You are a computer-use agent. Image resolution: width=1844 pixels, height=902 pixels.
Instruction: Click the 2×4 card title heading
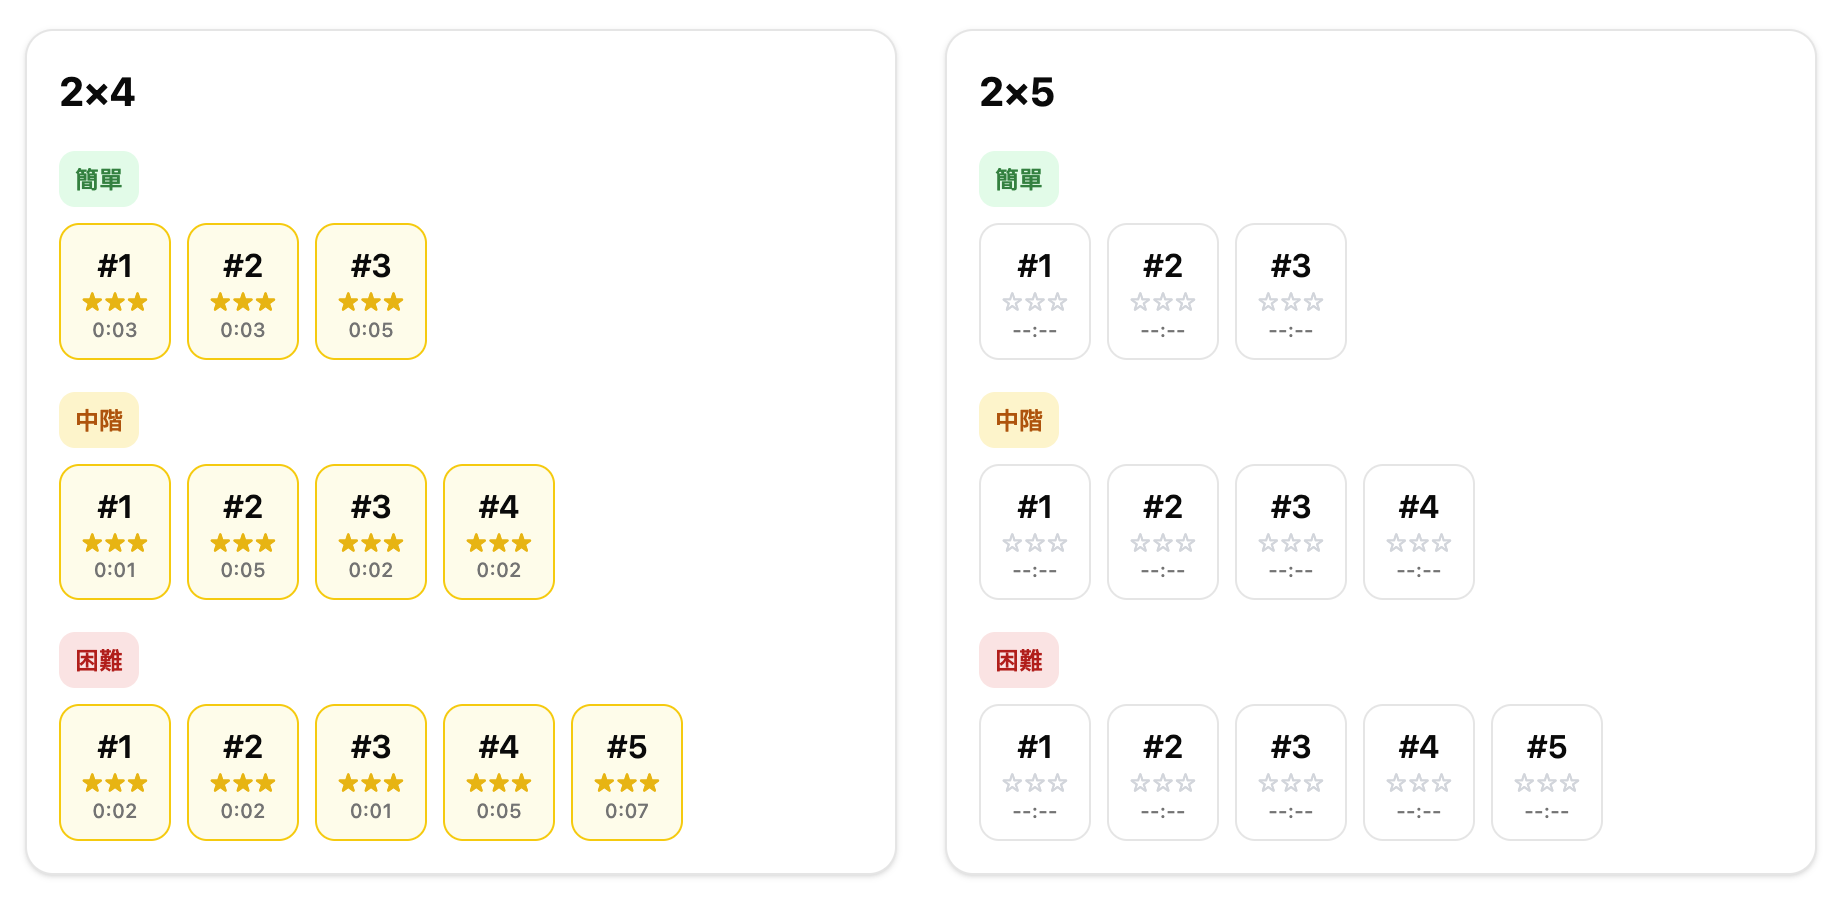tap(97, 93)
